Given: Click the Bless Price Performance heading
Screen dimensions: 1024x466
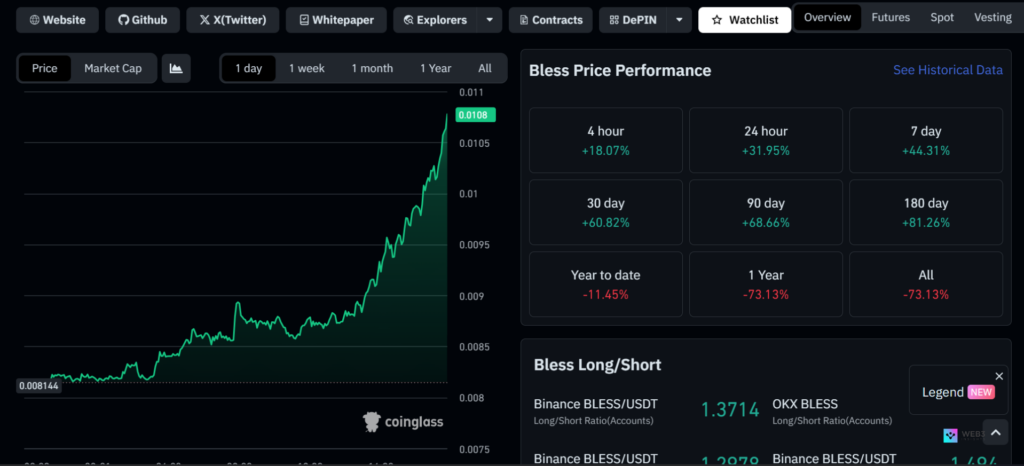Looking at the screenshot, I should coord(620,70).
